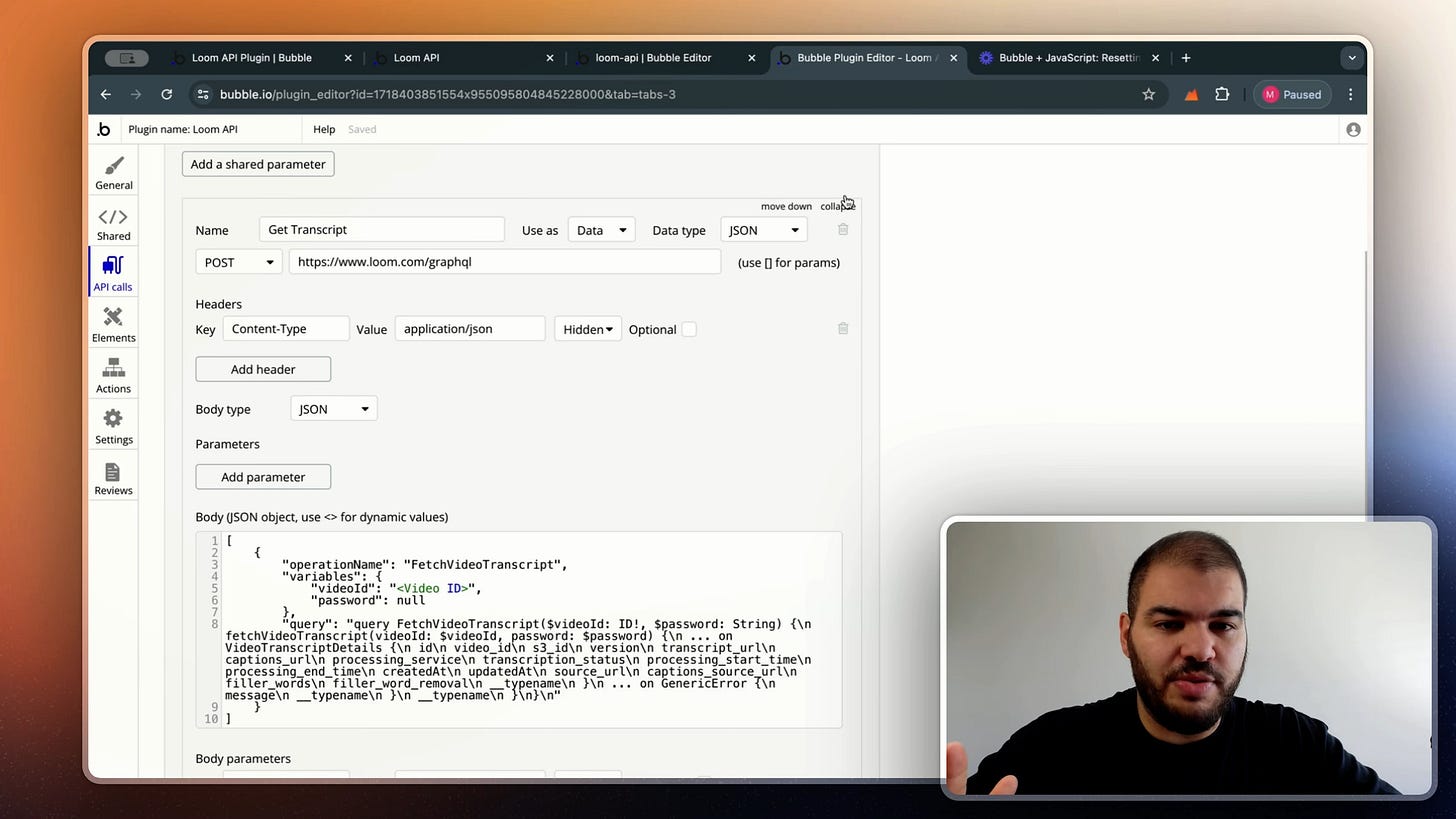Open the Elements section
The image size is (1456, 819).
(113, 325)
